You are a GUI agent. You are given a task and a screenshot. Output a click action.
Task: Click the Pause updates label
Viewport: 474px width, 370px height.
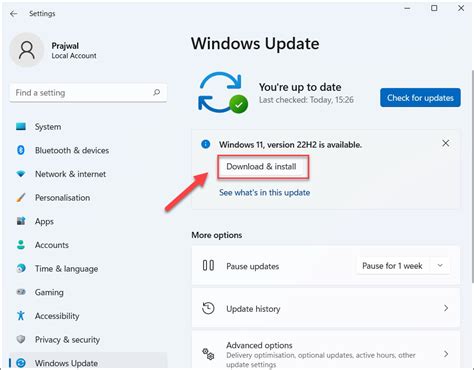click(252, 266)
